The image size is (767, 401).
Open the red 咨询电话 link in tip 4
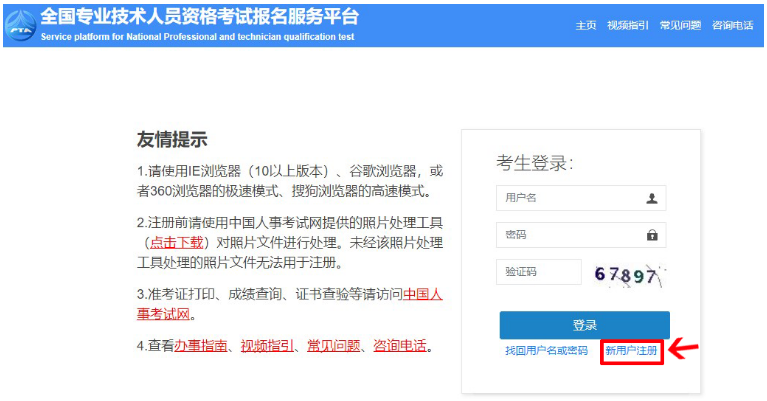tap(400, 346)
